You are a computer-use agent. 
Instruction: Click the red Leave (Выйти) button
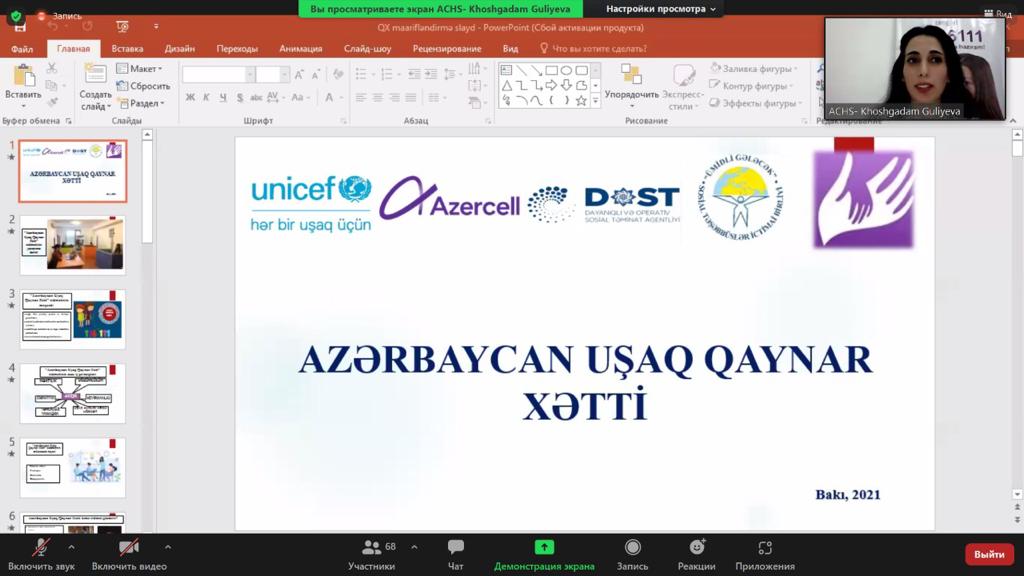(x=989, y=554)
